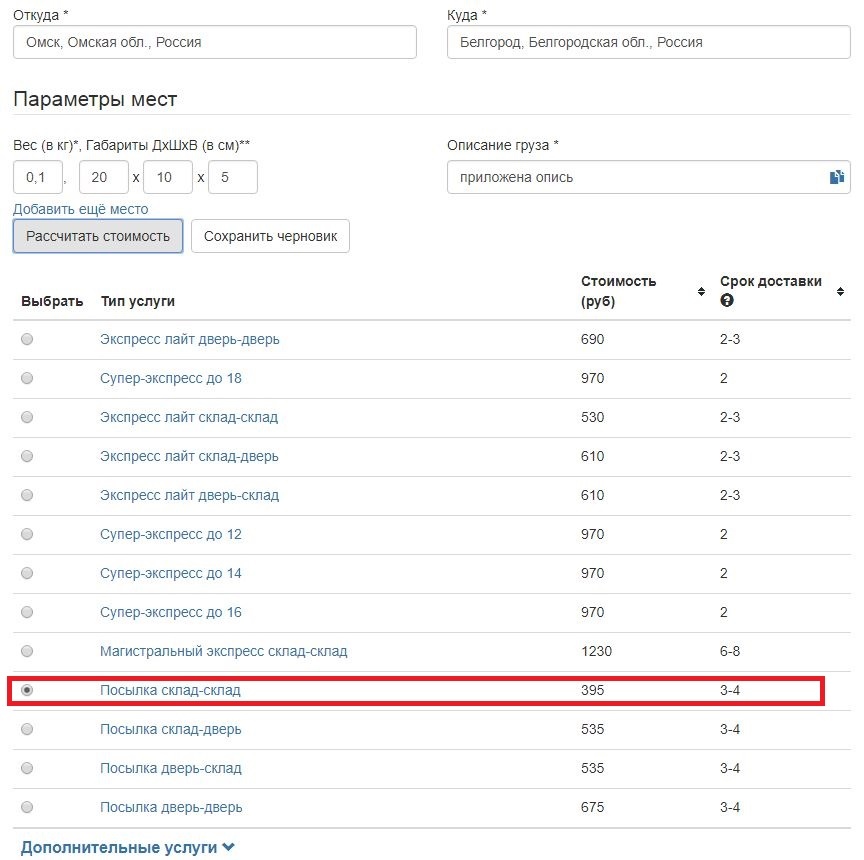
Task: Click the Описание груза text field
Action: tap(635, 177)
